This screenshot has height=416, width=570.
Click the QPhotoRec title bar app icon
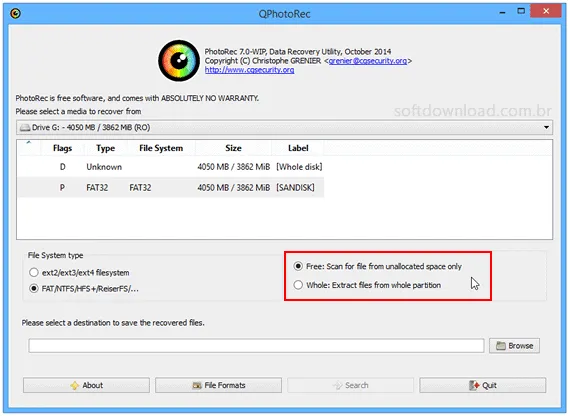(x=16, y=13)
